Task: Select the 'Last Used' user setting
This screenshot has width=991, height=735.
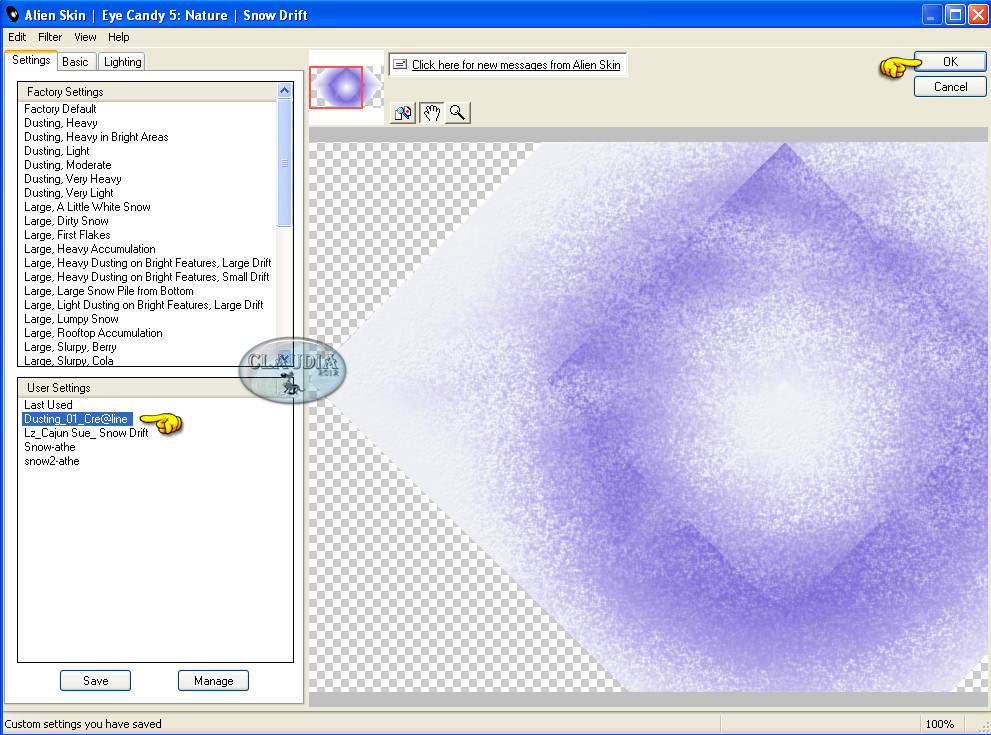Action: pos(48,404)
